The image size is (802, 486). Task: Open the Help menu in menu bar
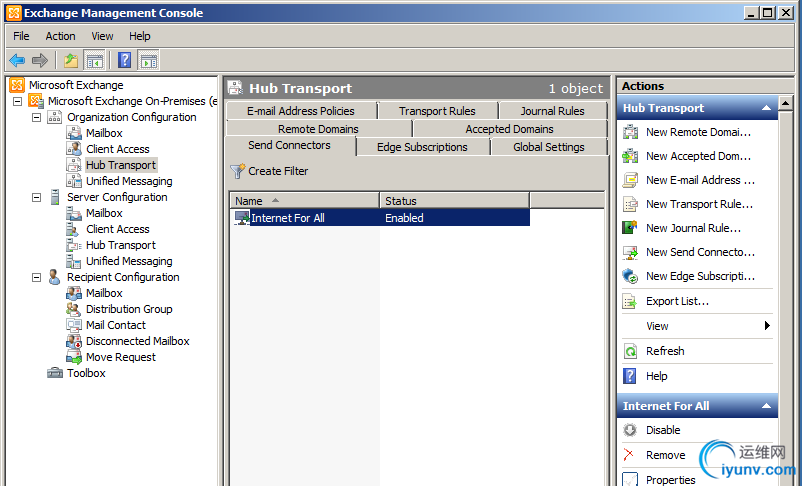point(140,36)
